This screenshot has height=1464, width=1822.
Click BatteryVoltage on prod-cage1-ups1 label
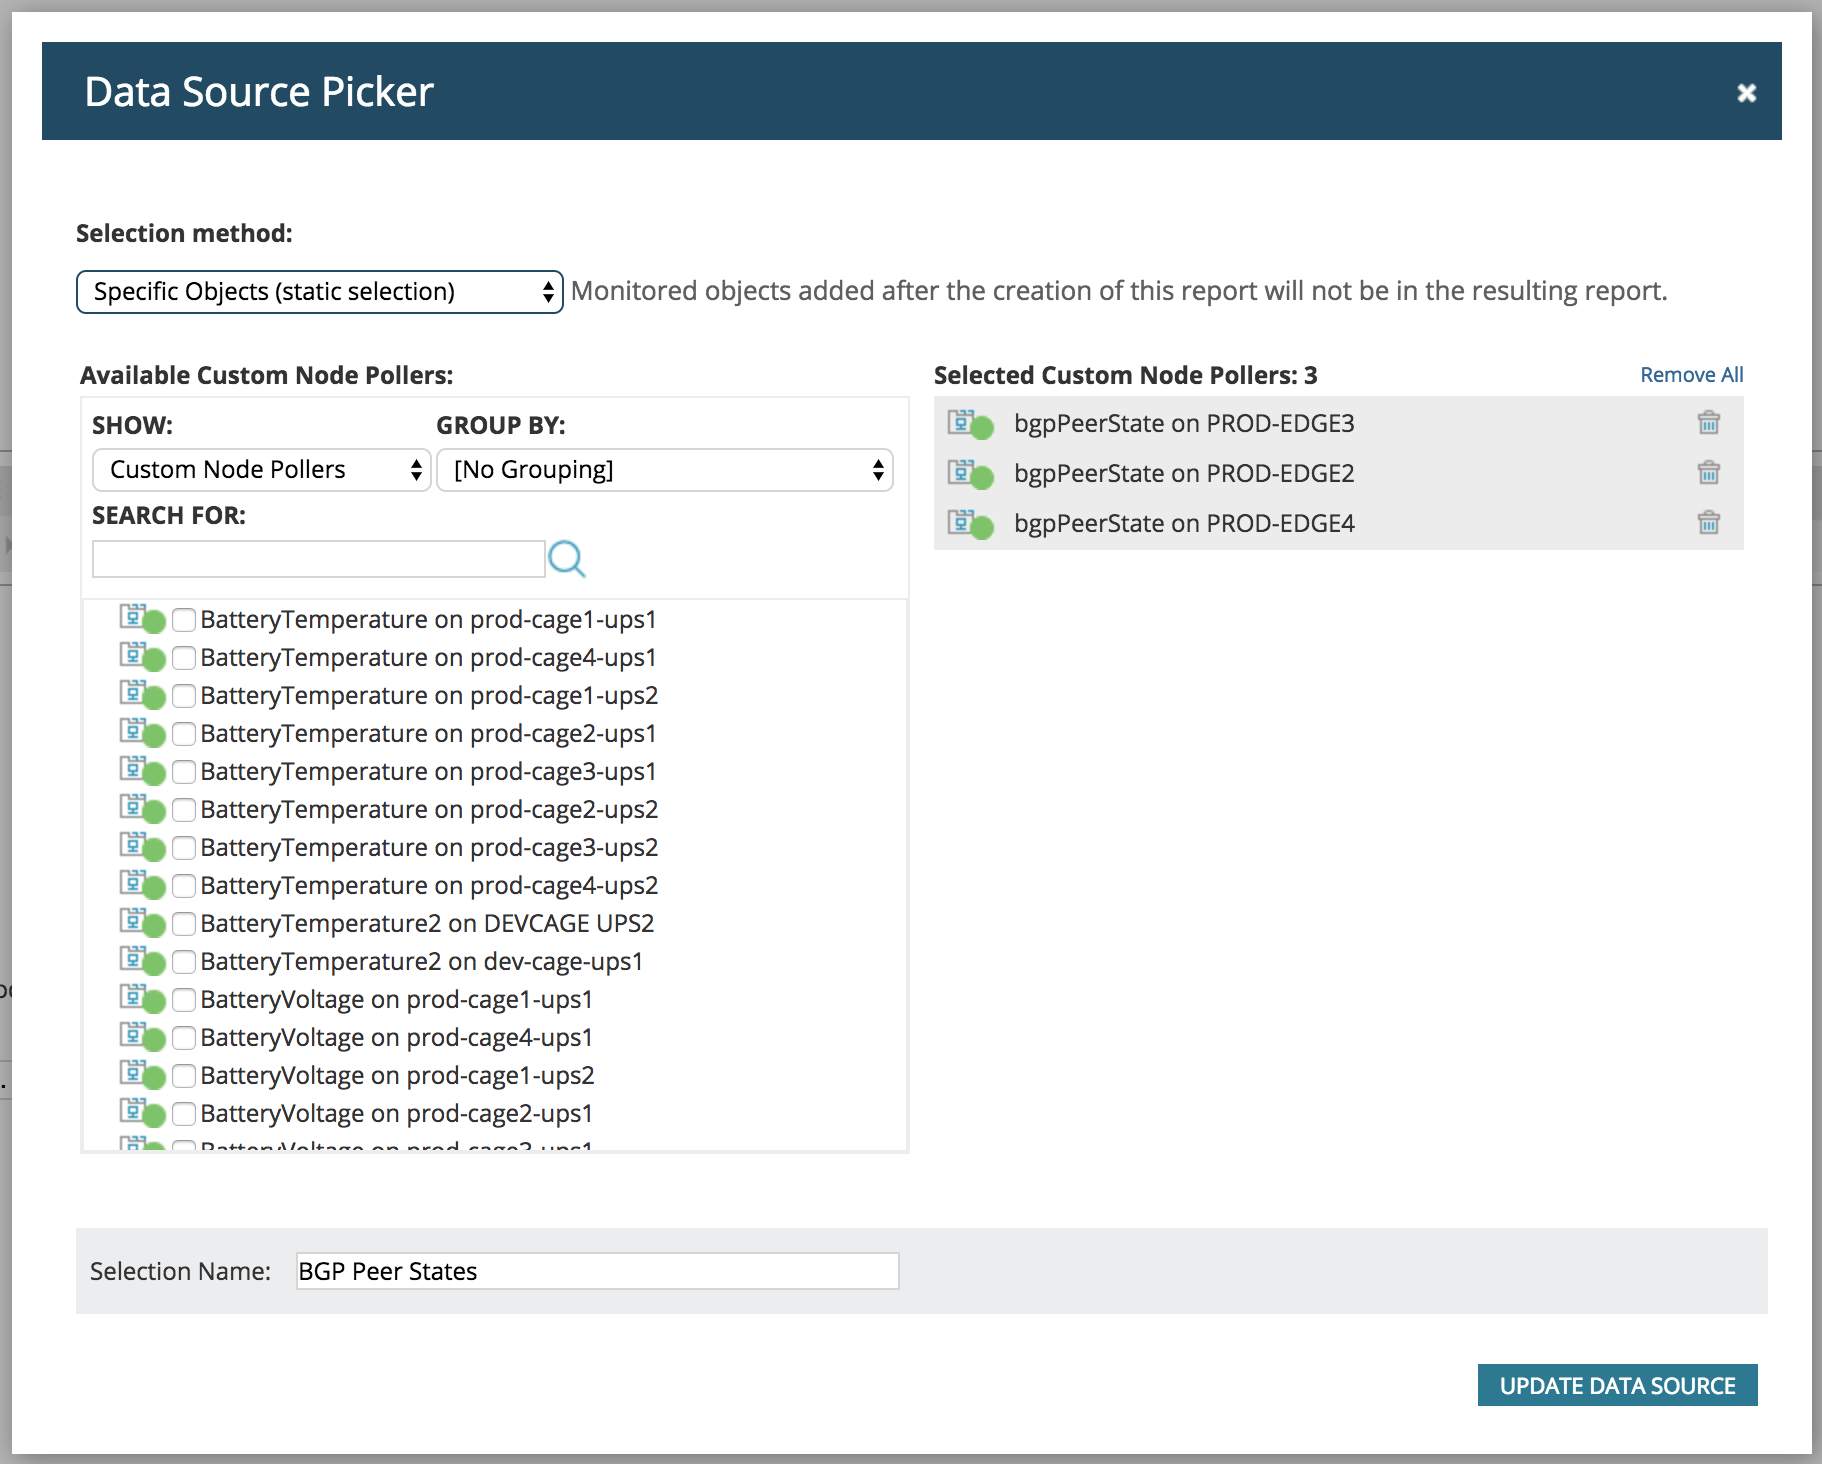pyautogui.click(x=396, y=999)
